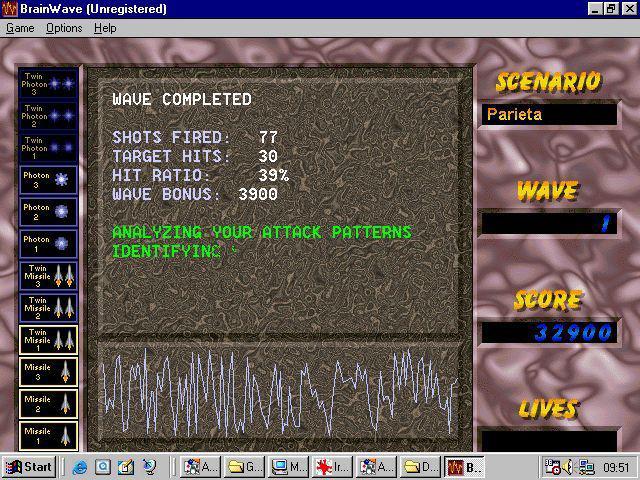Open the Game menu
Screen dimensions: 640x480
coord(20,28)
